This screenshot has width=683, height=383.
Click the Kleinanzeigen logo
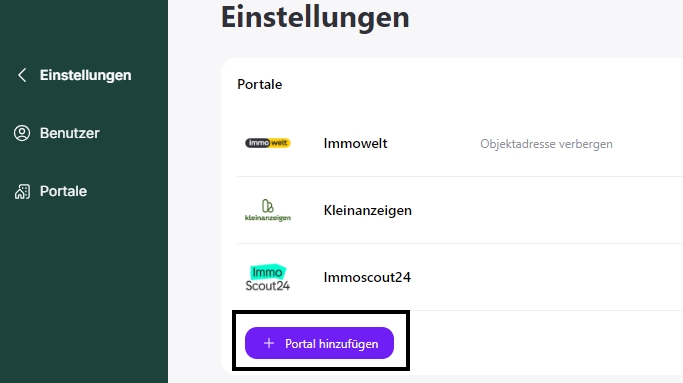coord(267,210)
